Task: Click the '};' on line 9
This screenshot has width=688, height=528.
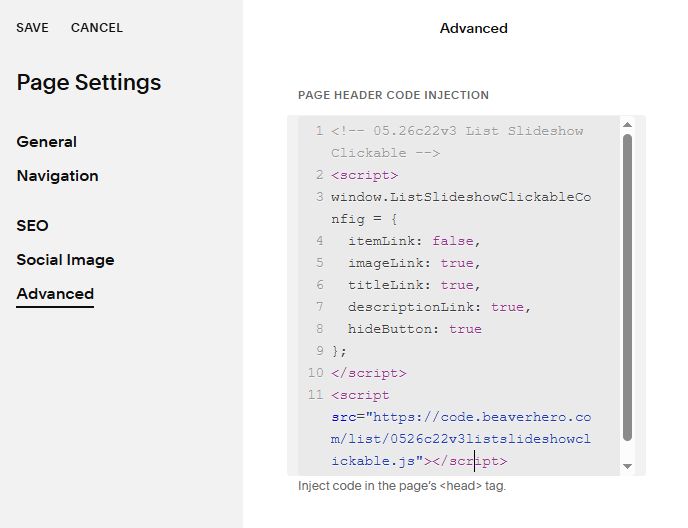Action: coord(339,351)
